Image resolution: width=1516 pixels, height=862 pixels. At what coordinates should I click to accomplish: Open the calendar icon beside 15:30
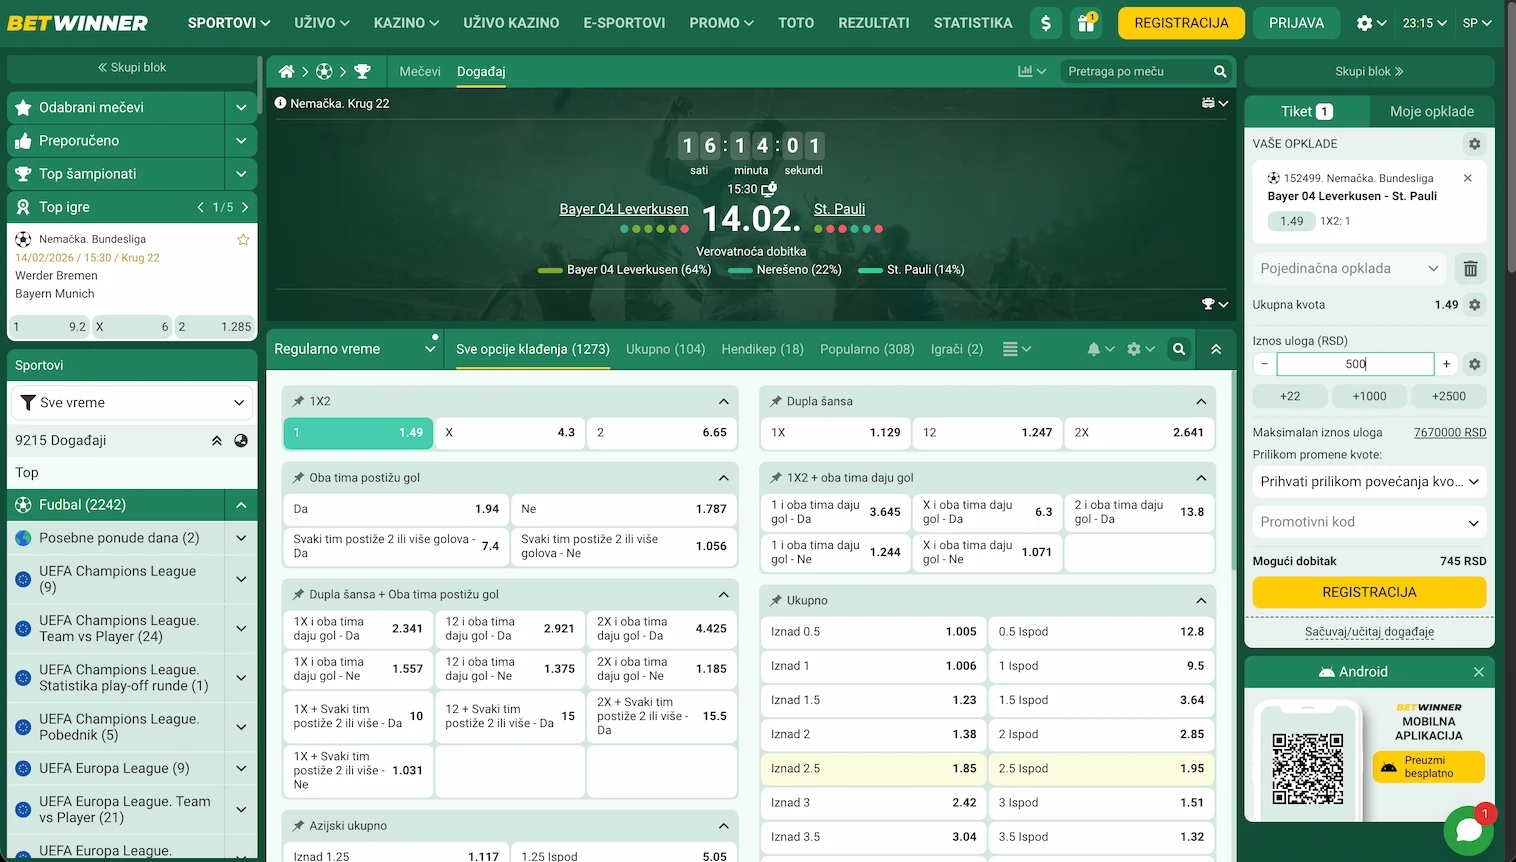pos(769,189)
